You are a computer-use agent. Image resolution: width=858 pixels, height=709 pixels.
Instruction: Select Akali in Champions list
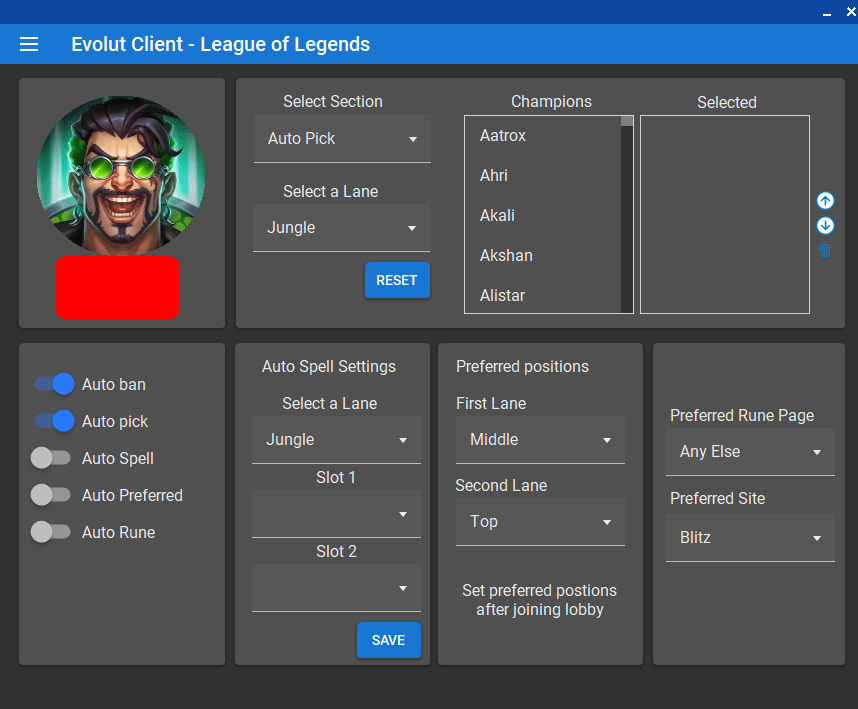click(542, 216)
